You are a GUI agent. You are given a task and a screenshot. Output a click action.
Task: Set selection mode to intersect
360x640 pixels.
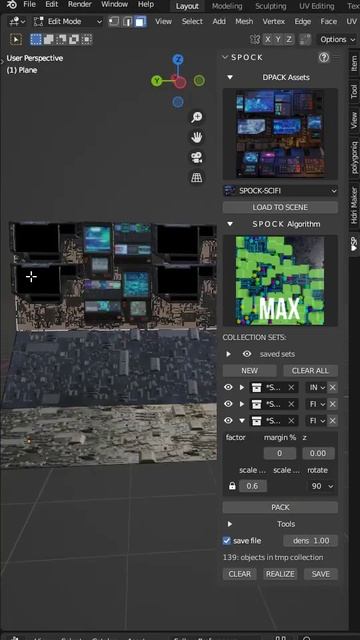87,40
